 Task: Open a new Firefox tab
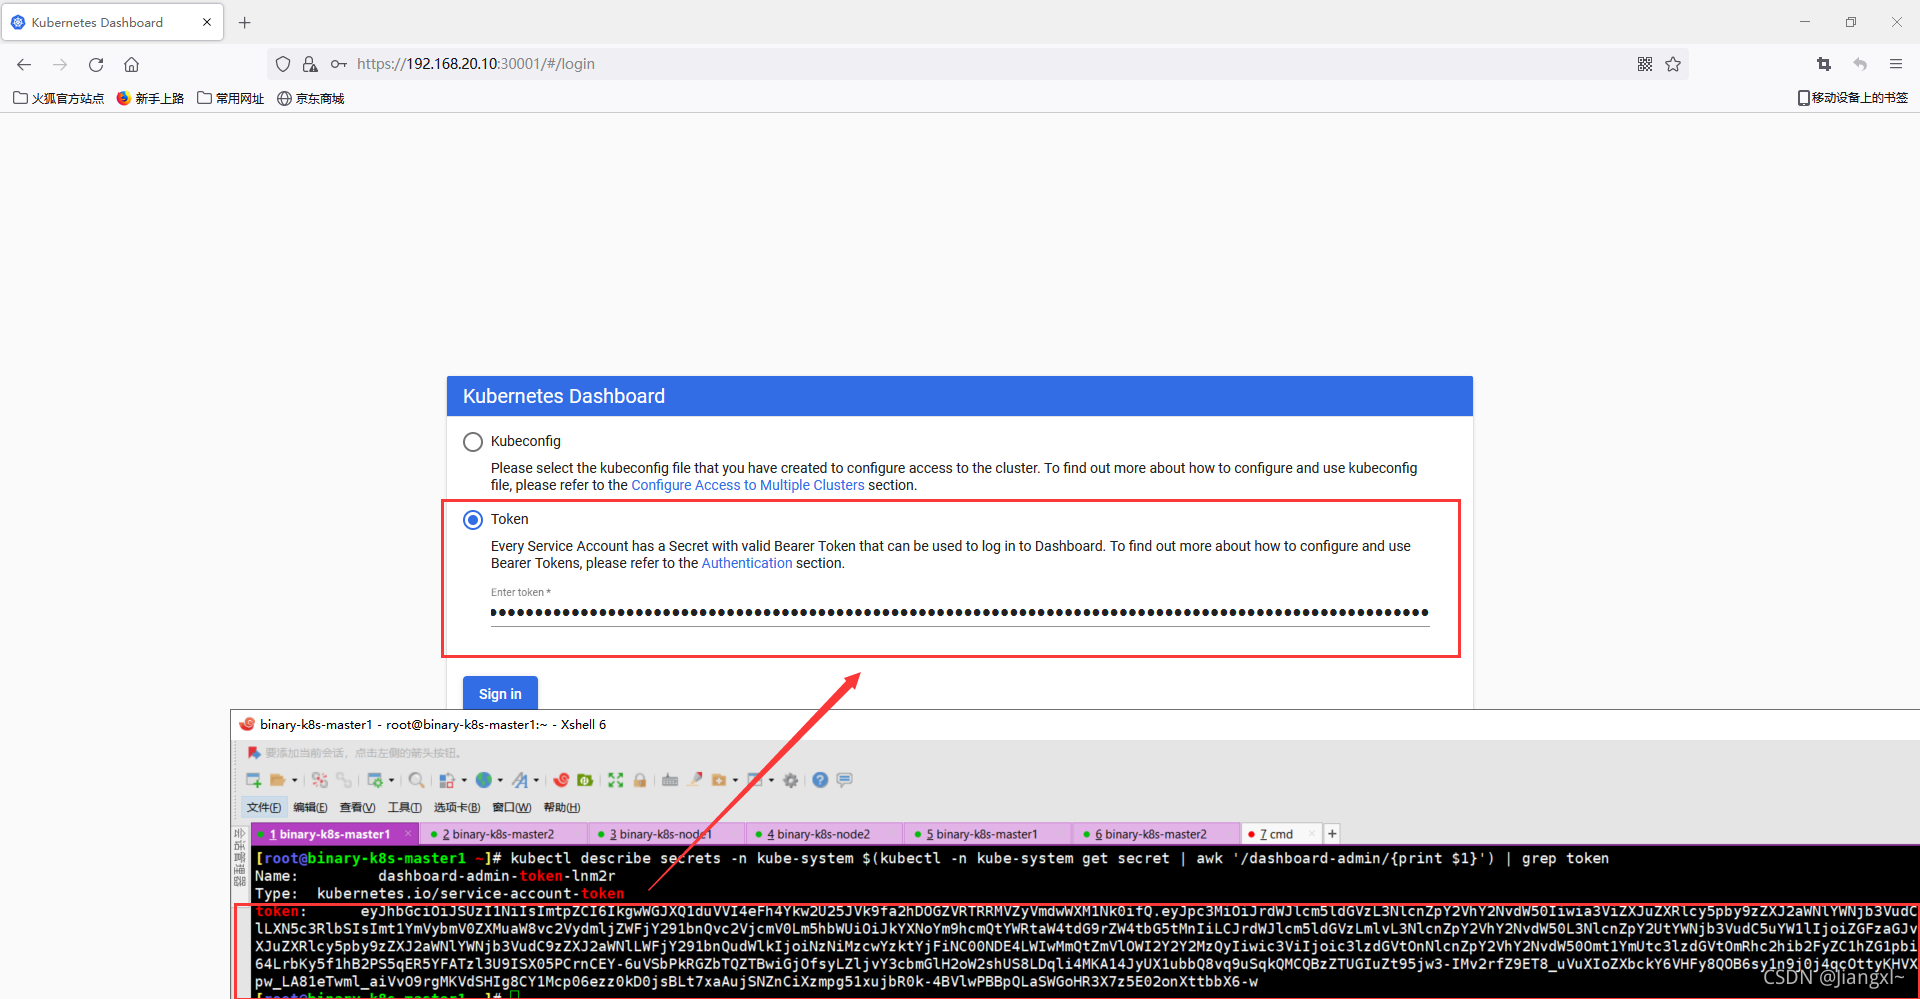coord(245,22)
